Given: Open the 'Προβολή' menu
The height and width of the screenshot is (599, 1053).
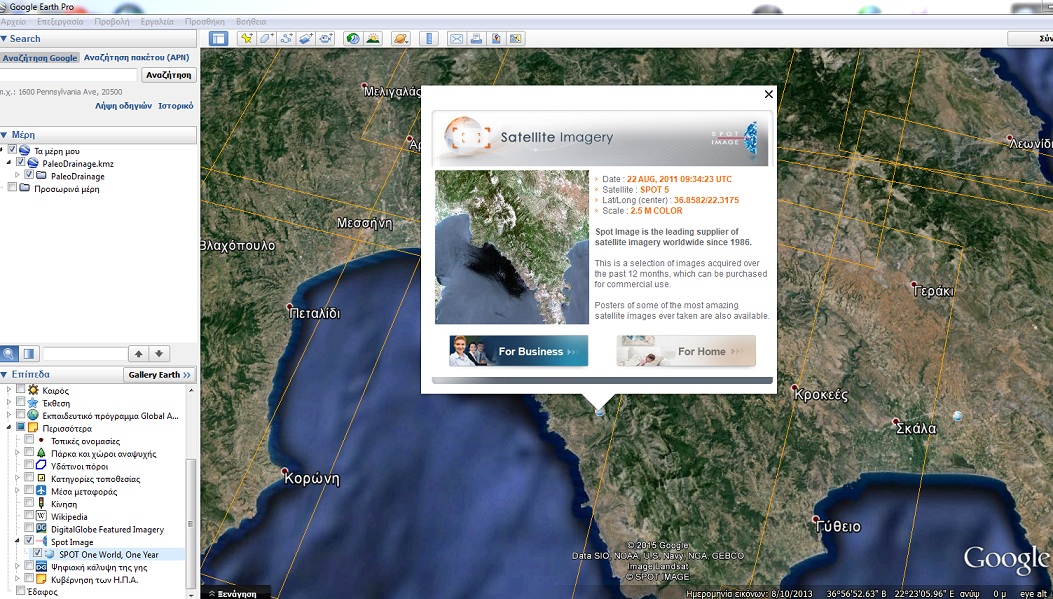Looking at the screenshot, I should [111, 21].
